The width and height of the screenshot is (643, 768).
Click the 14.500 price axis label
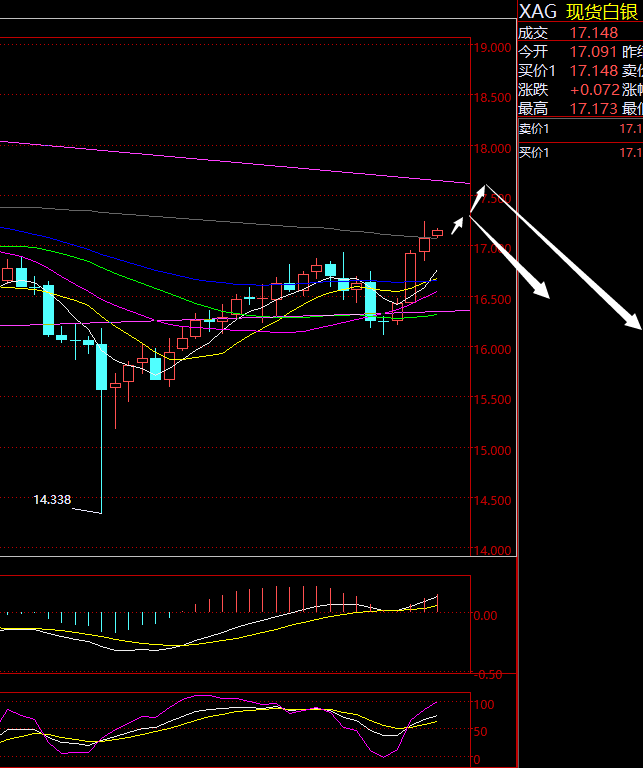[x=492, y=501]
